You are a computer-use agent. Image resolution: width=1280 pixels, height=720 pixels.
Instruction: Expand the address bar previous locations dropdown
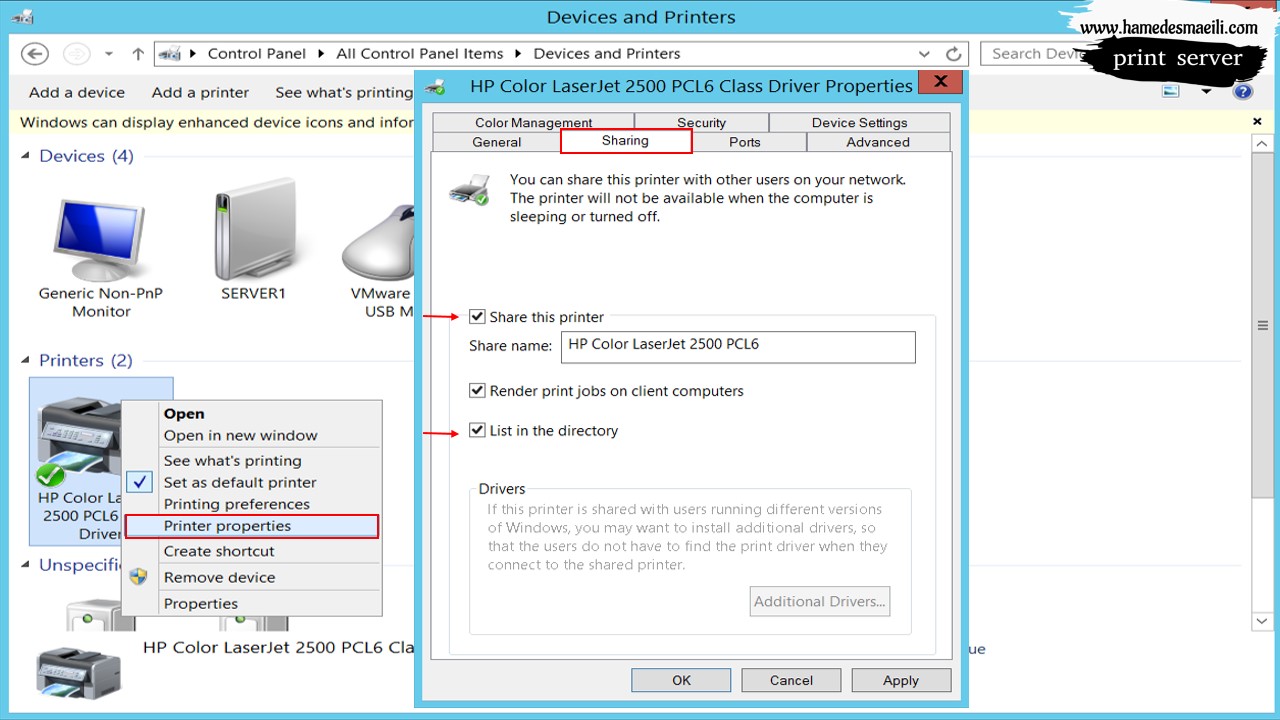click(x=924, y=54)
